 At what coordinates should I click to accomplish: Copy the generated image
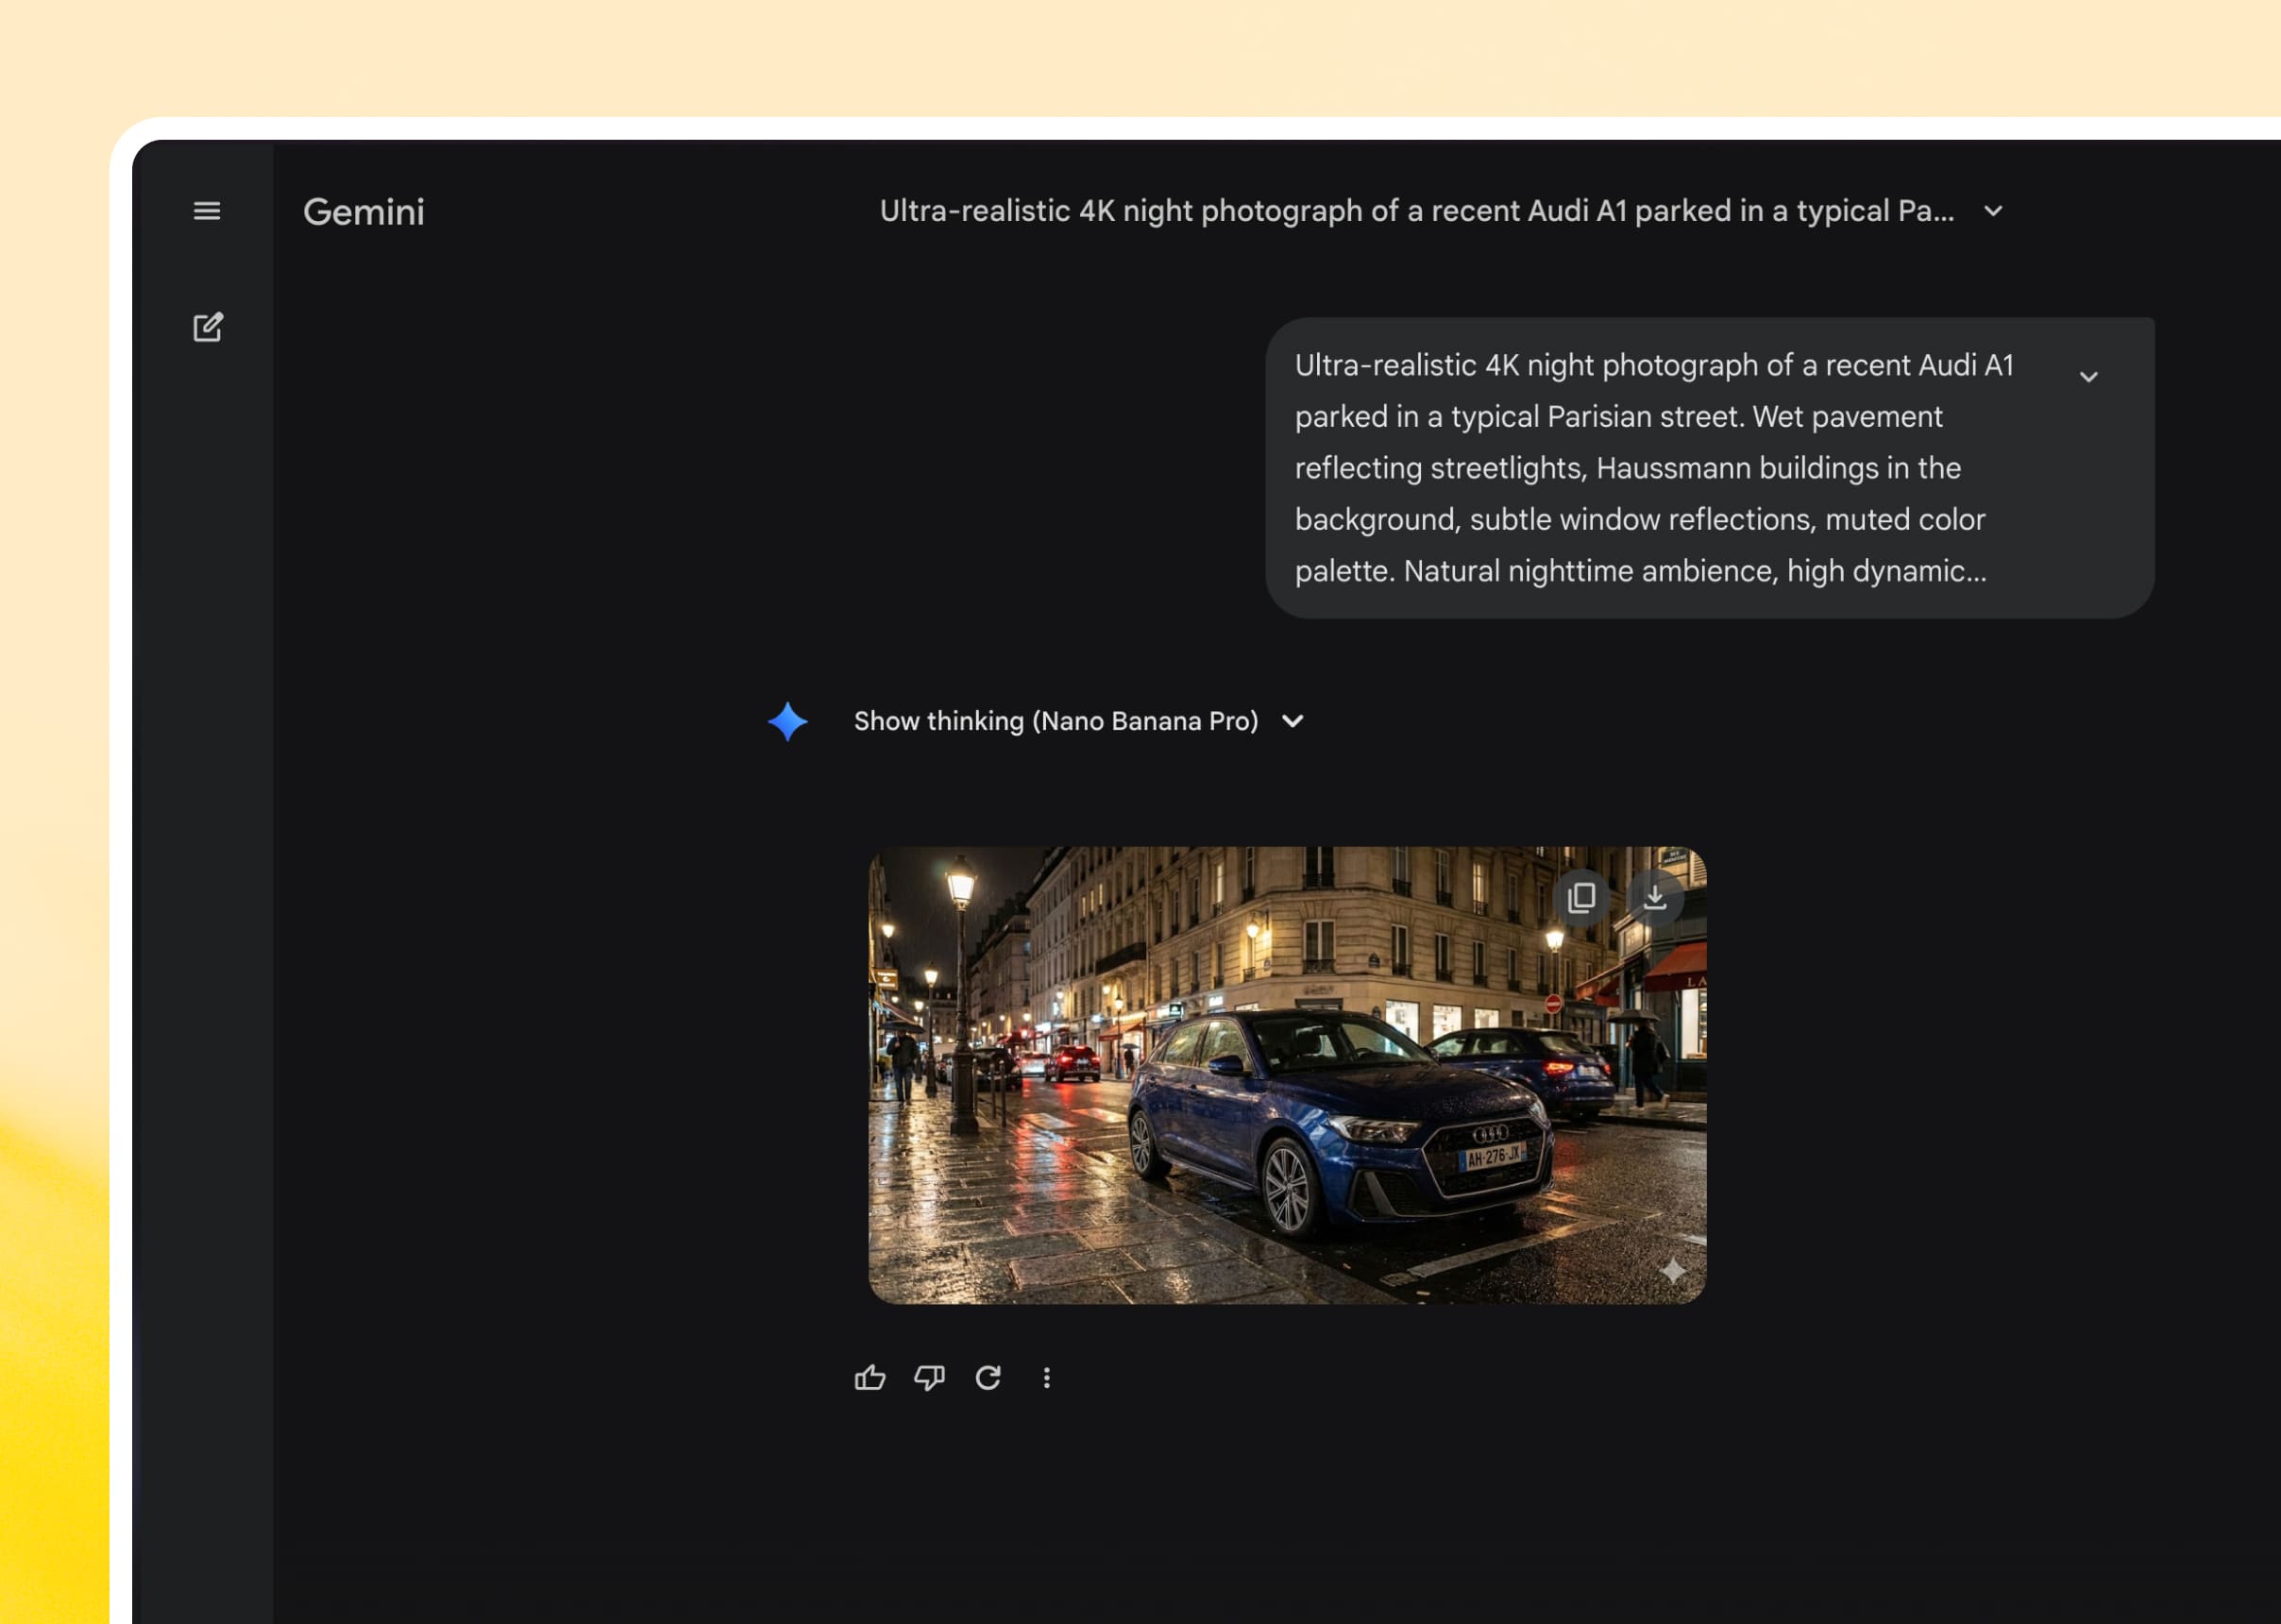1581,897
